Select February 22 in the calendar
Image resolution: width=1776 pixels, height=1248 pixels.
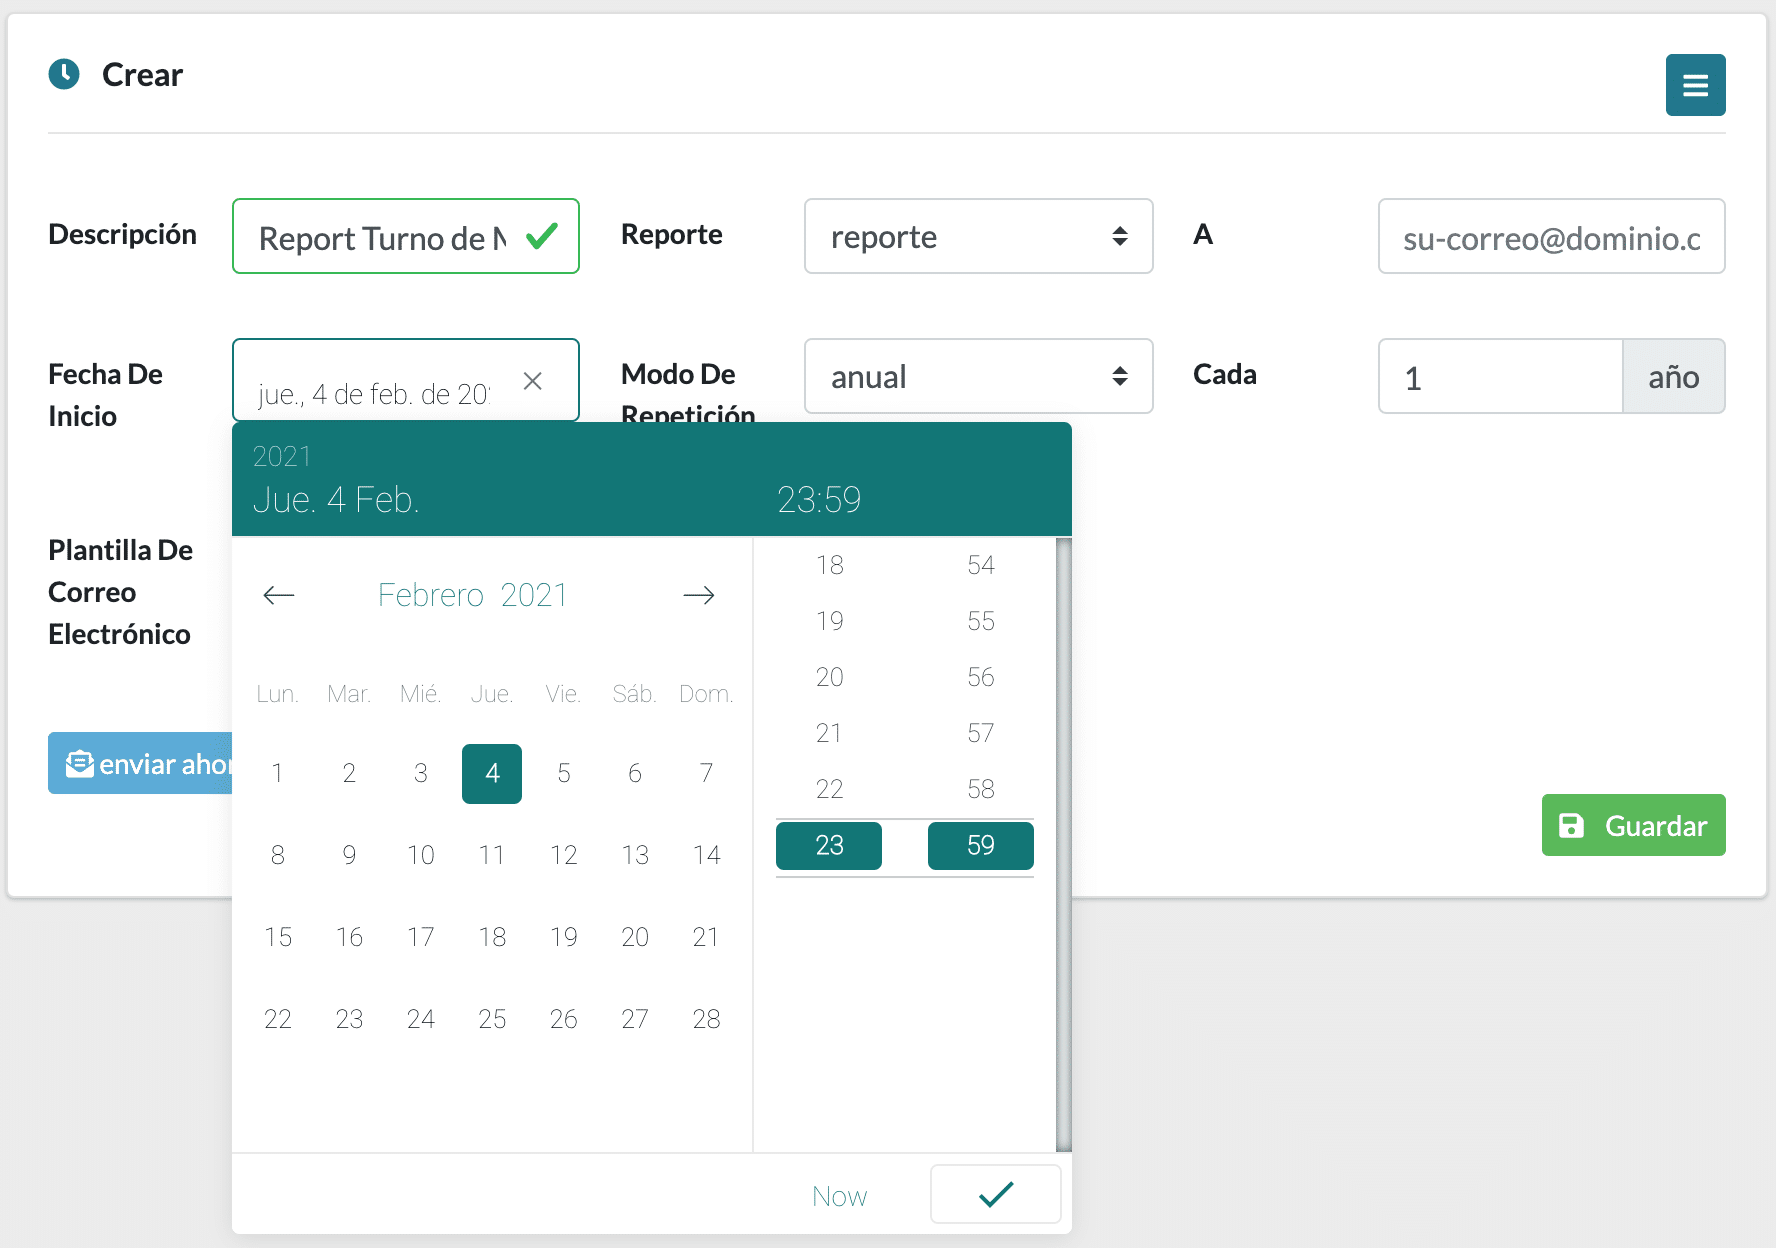pos(277,1019)
